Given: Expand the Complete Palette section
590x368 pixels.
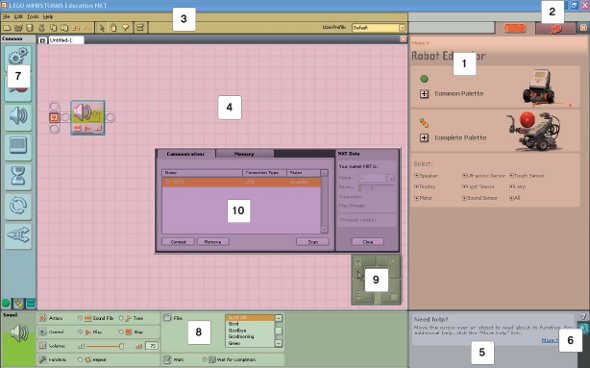Looking at the screenshot, I should click(424, 138).
